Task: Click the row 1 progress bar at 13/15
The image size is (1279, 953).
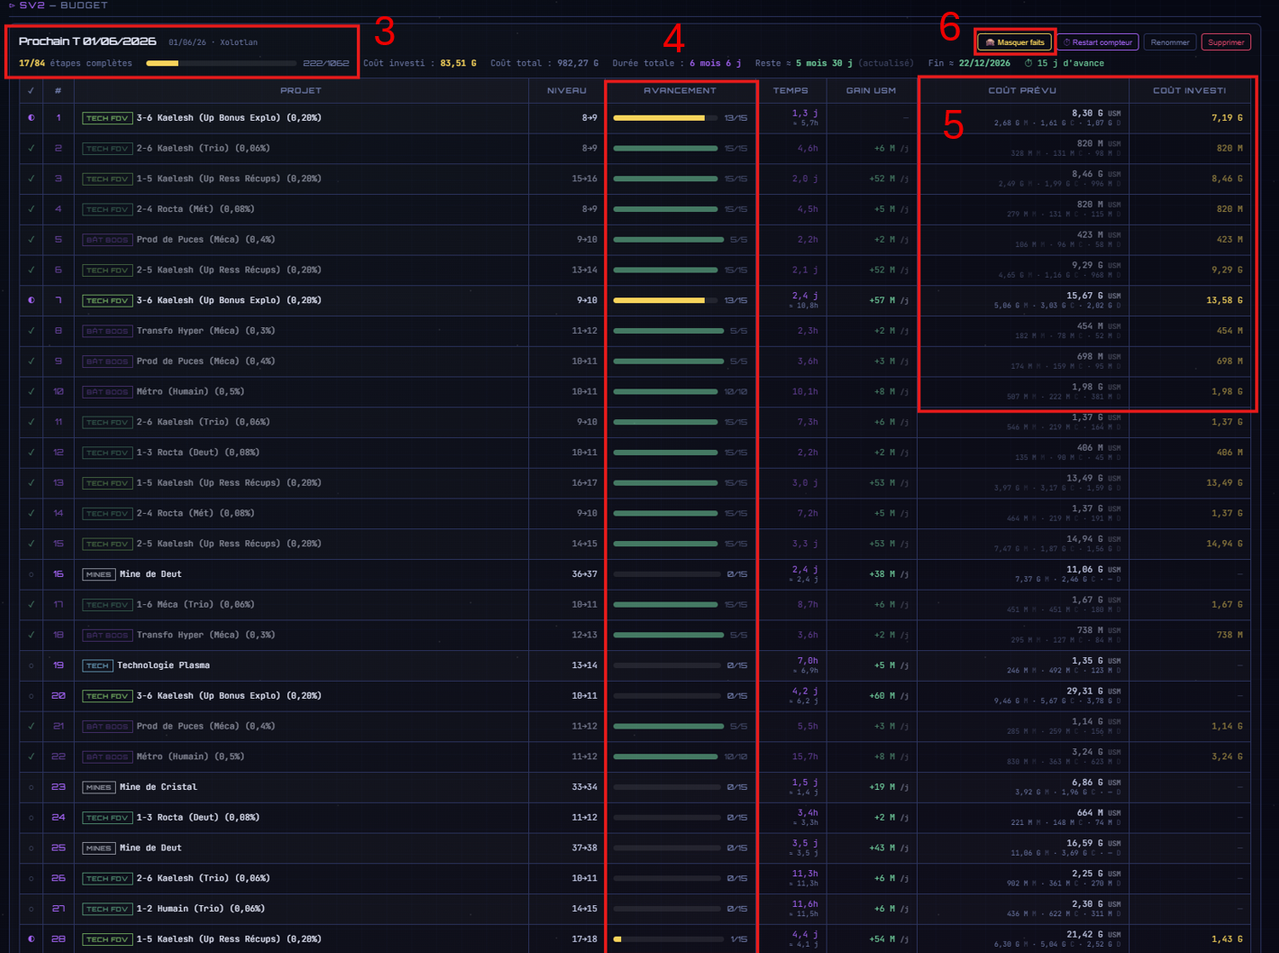Action: [x=665, y=118]
